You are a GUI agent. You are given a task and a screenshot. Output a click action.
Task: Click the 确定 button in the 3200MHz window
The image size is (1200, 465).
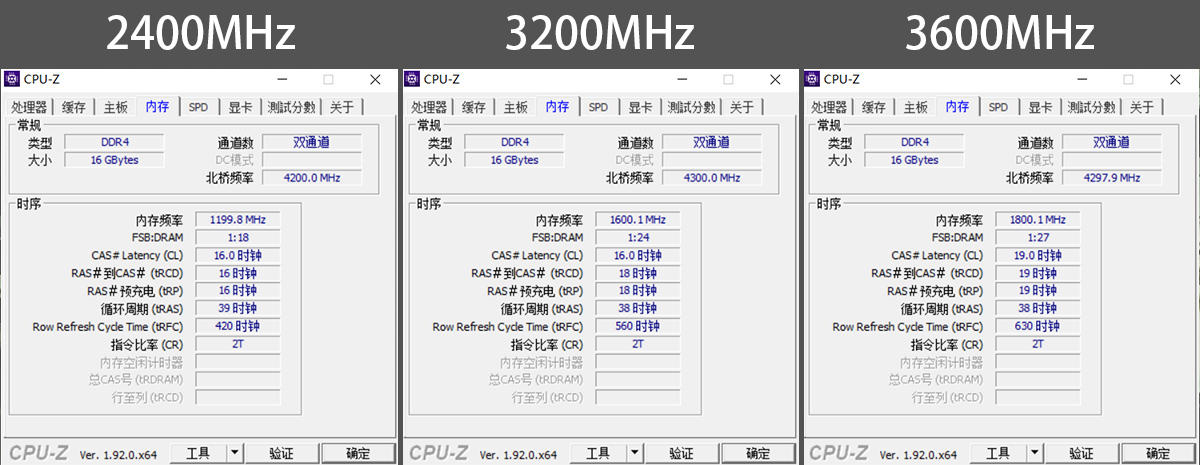pos(758,453)
